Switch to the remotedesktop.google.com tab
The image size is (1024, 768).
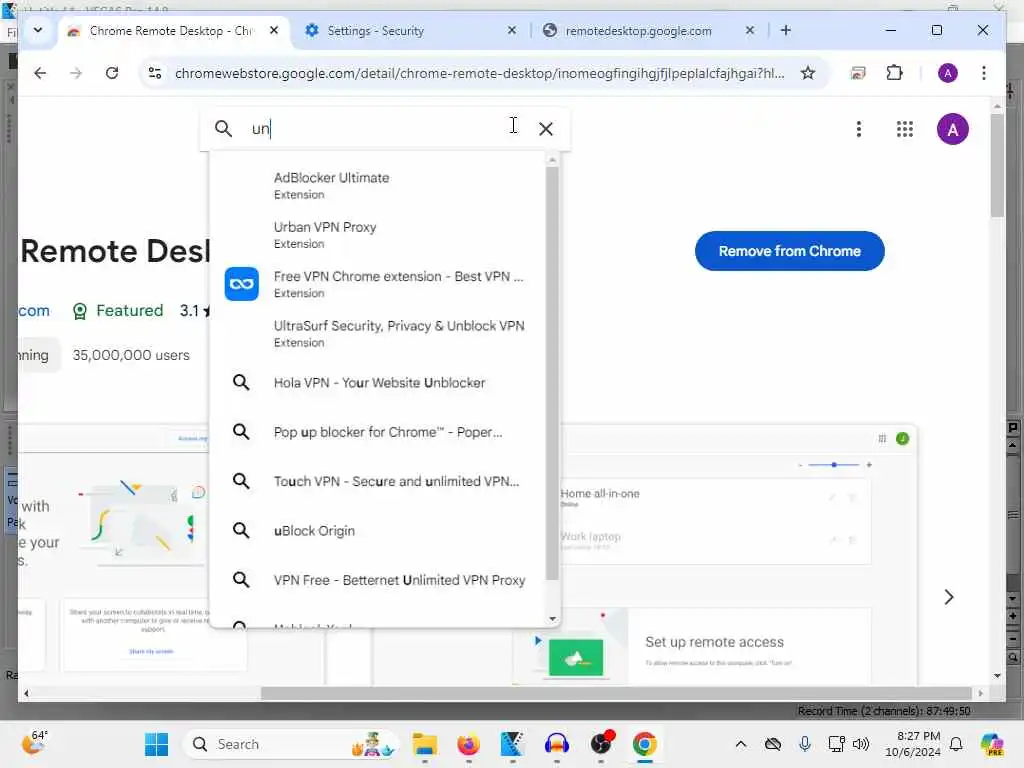(649, 31)
